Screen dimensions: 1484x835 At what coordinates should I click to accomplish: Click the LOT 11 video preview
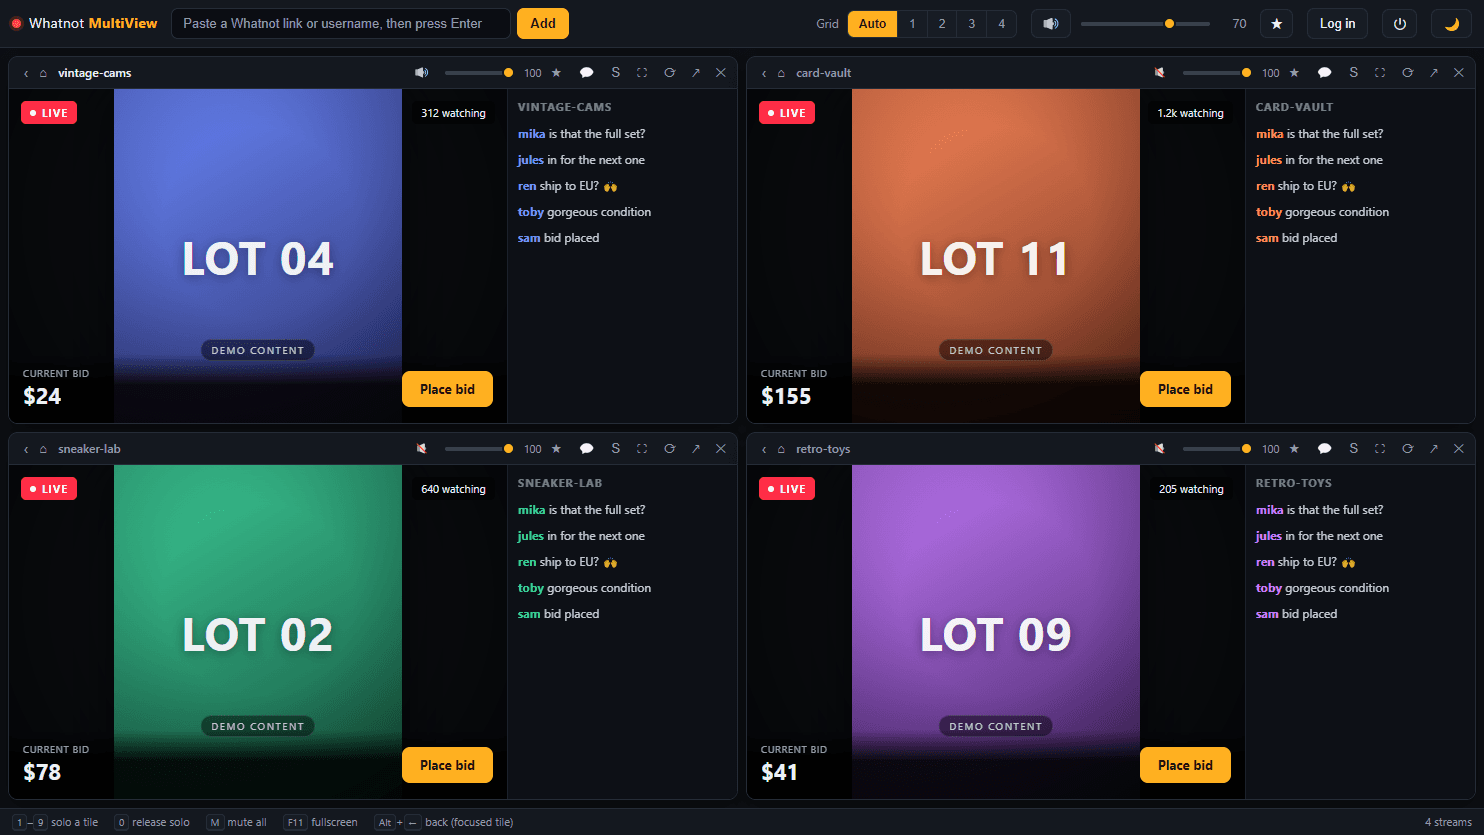tap(995, 256)
